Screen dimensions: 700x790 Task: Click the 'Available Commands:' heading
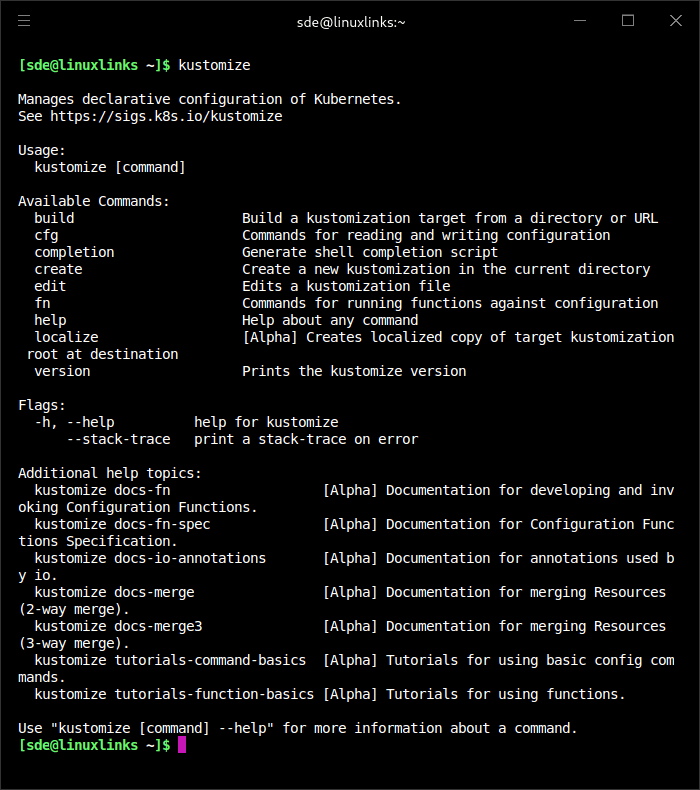coord(94,202)
